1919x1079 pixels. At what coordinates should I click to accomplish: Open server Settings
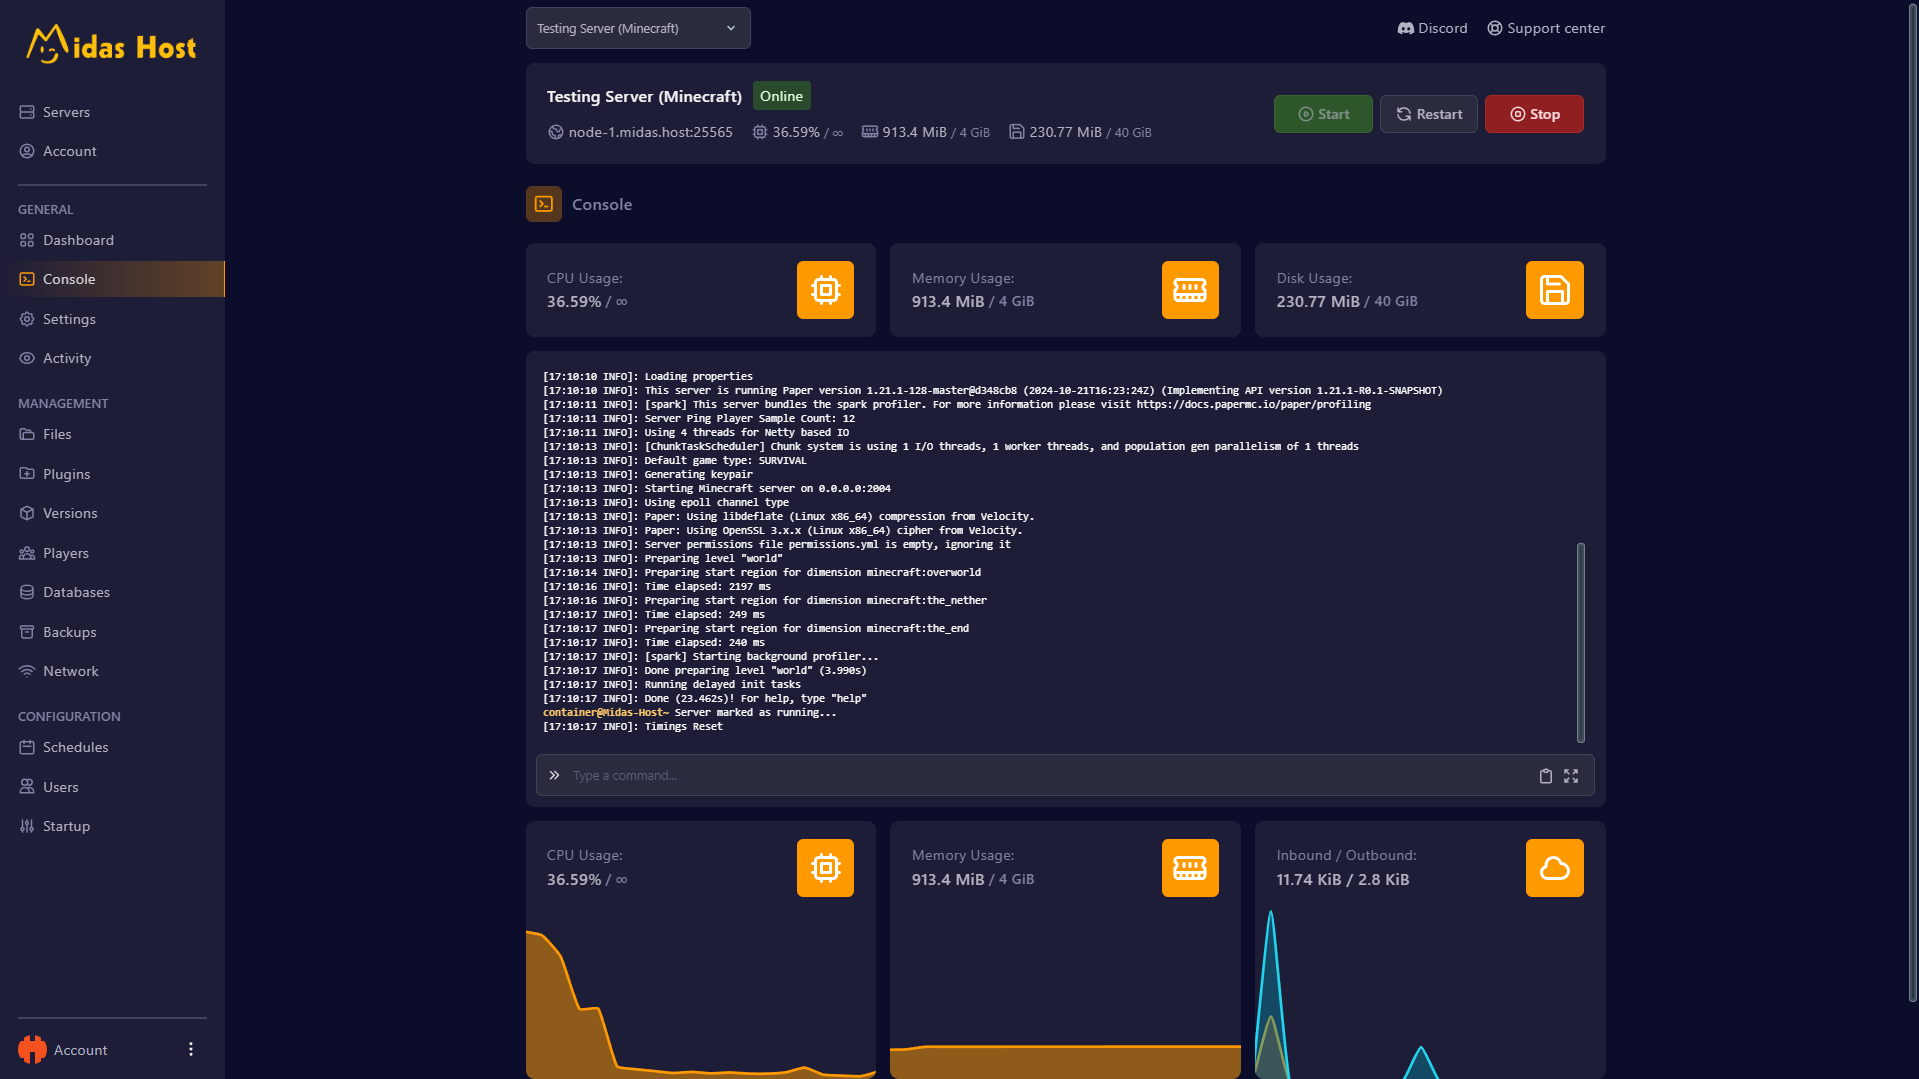point(112,319)
